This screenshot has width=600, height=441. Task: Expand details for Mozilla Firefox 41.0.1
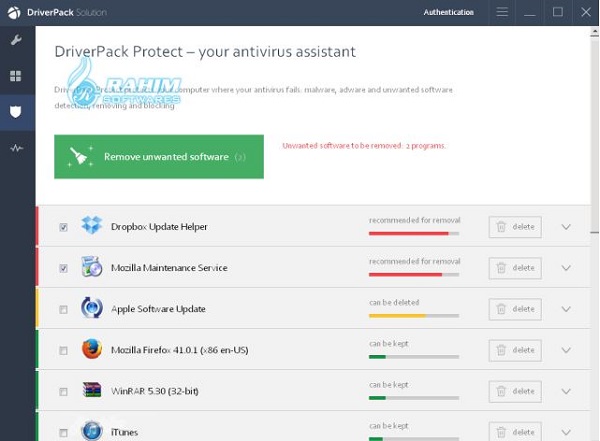click(566, 350)
